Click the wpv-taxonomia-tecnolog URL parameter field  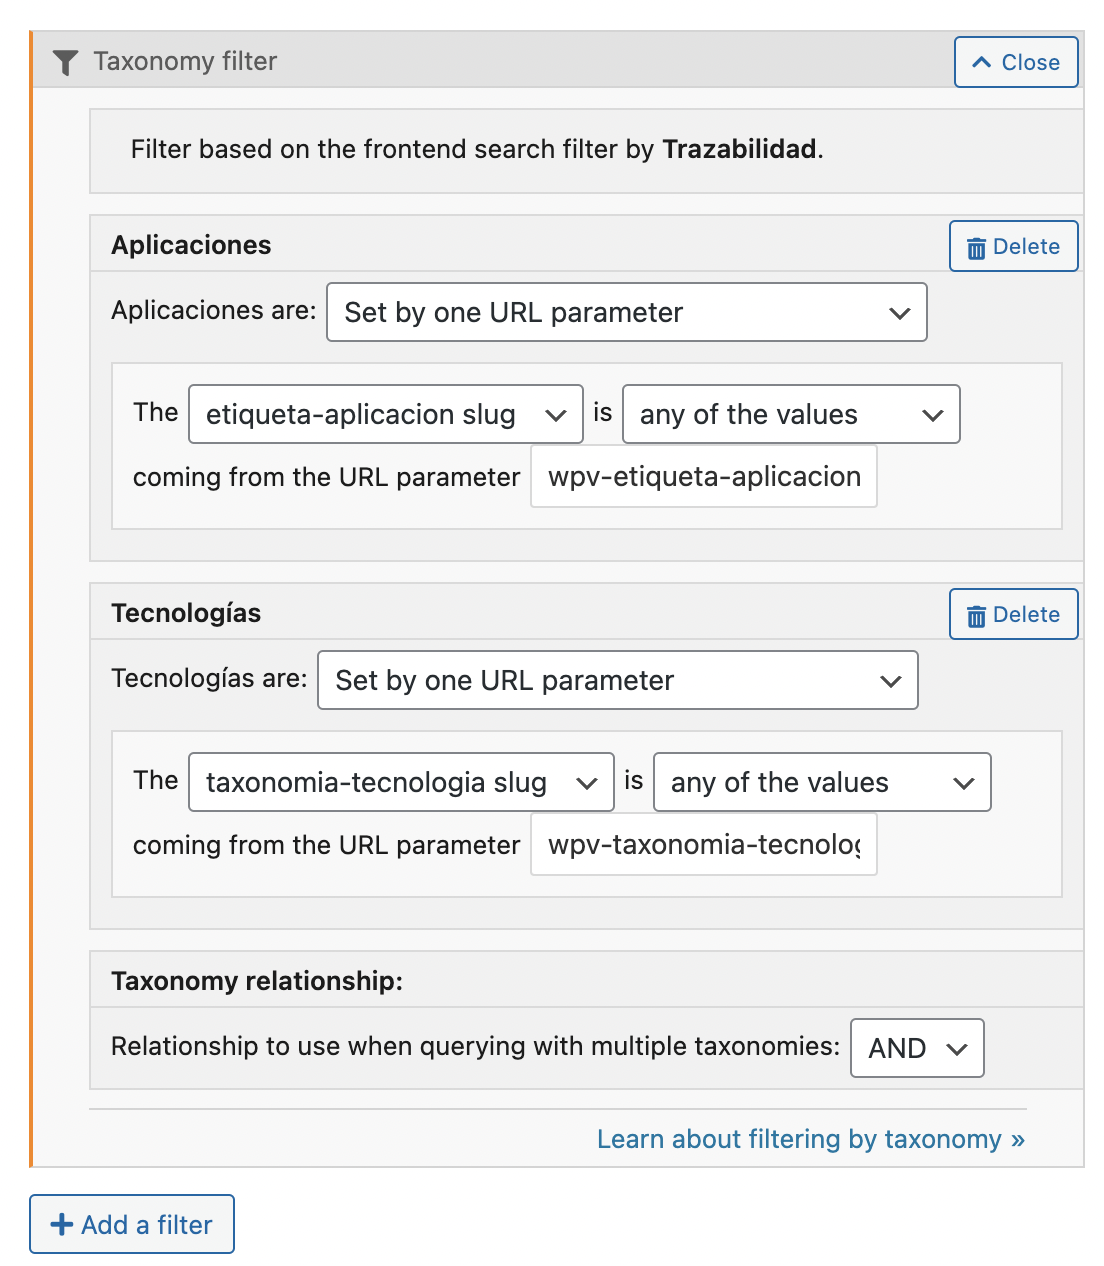click(704, 845)
